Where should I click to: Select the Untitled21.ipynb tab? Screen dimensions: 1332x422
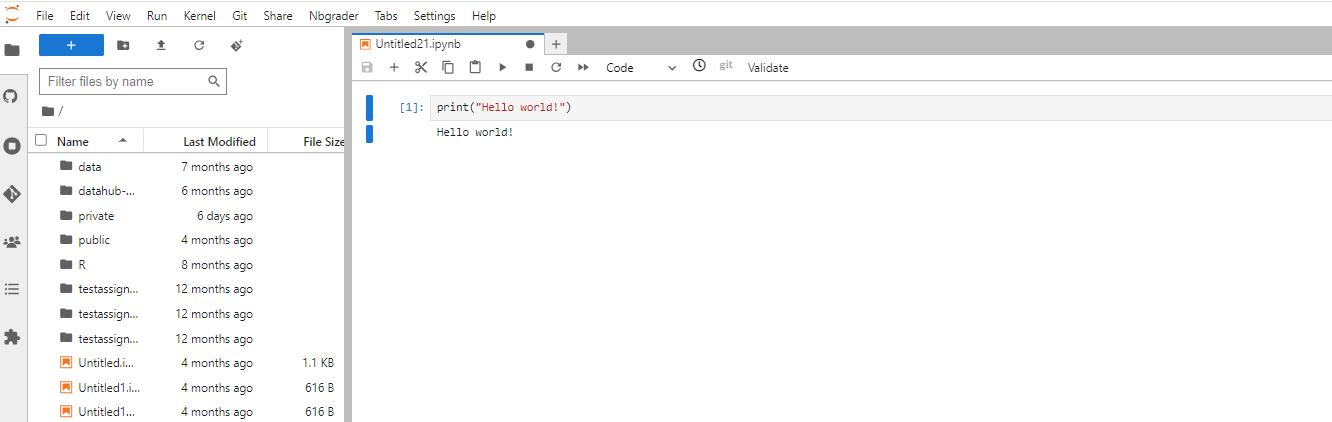click(x=446, y=44)
